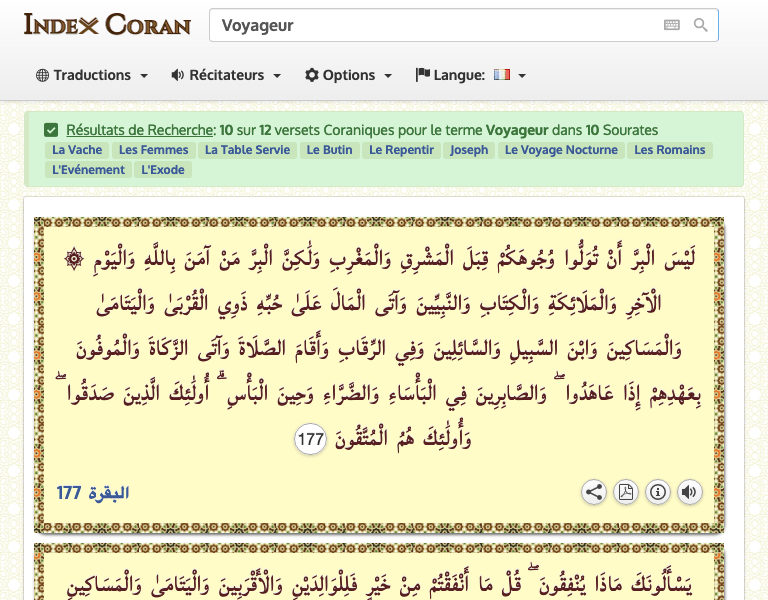This screenshot has height=600, width=768.
Task: Click into the Voyageur search field
Action: tap(430, 26)
